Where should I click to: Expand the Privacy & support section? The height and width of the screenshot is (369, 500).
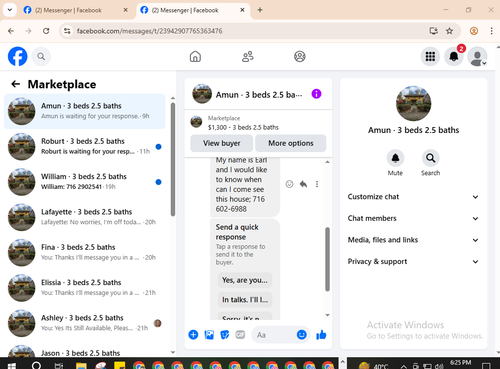click(x=413, y=262)
